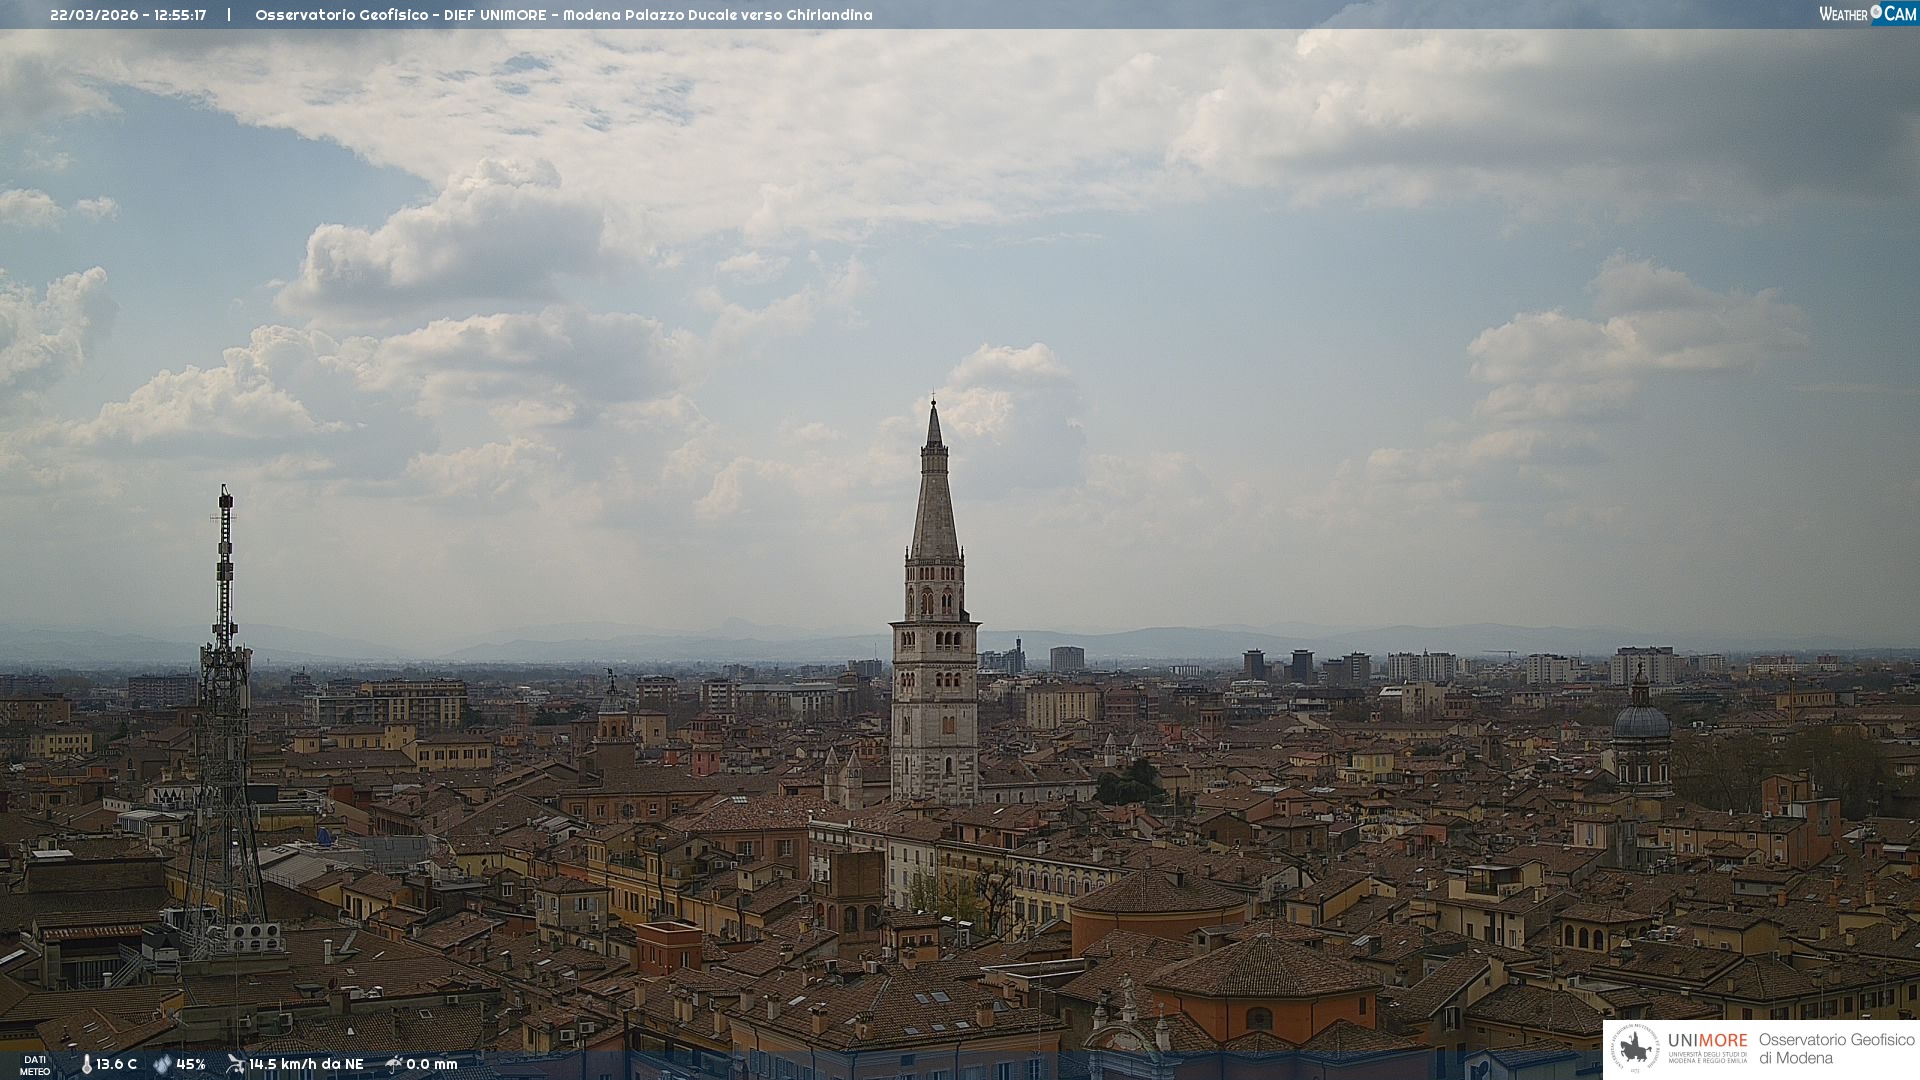Click the humidity water droplets icon

[162, 1064]
